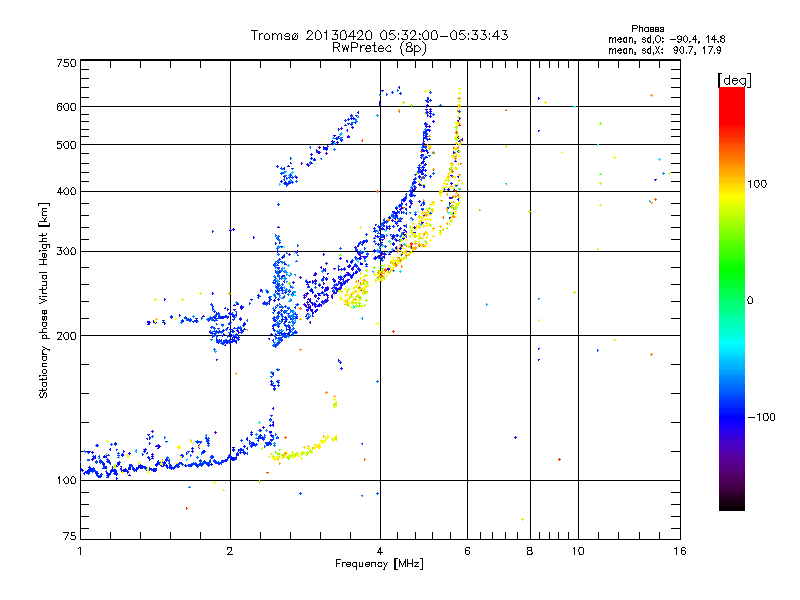Click the y-axis tick label '600'
The image size is (800, 600).
(x=66, y=107)
